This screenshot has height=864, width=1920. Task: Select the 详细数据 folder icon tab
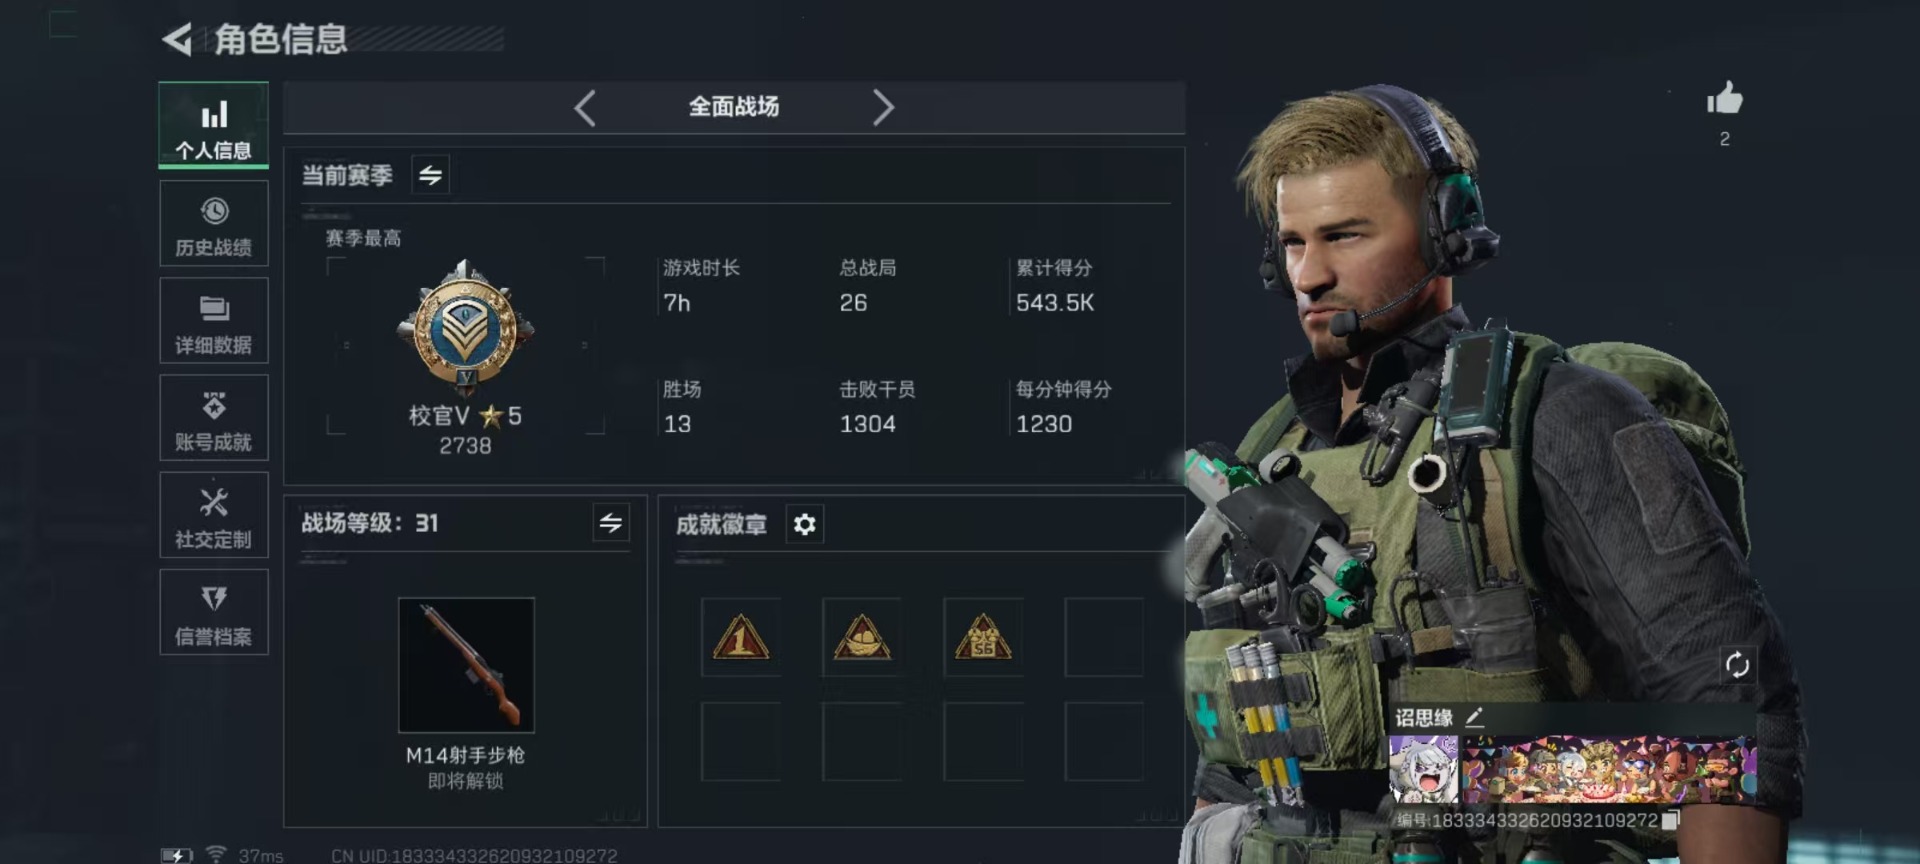(x=213, y=320)
